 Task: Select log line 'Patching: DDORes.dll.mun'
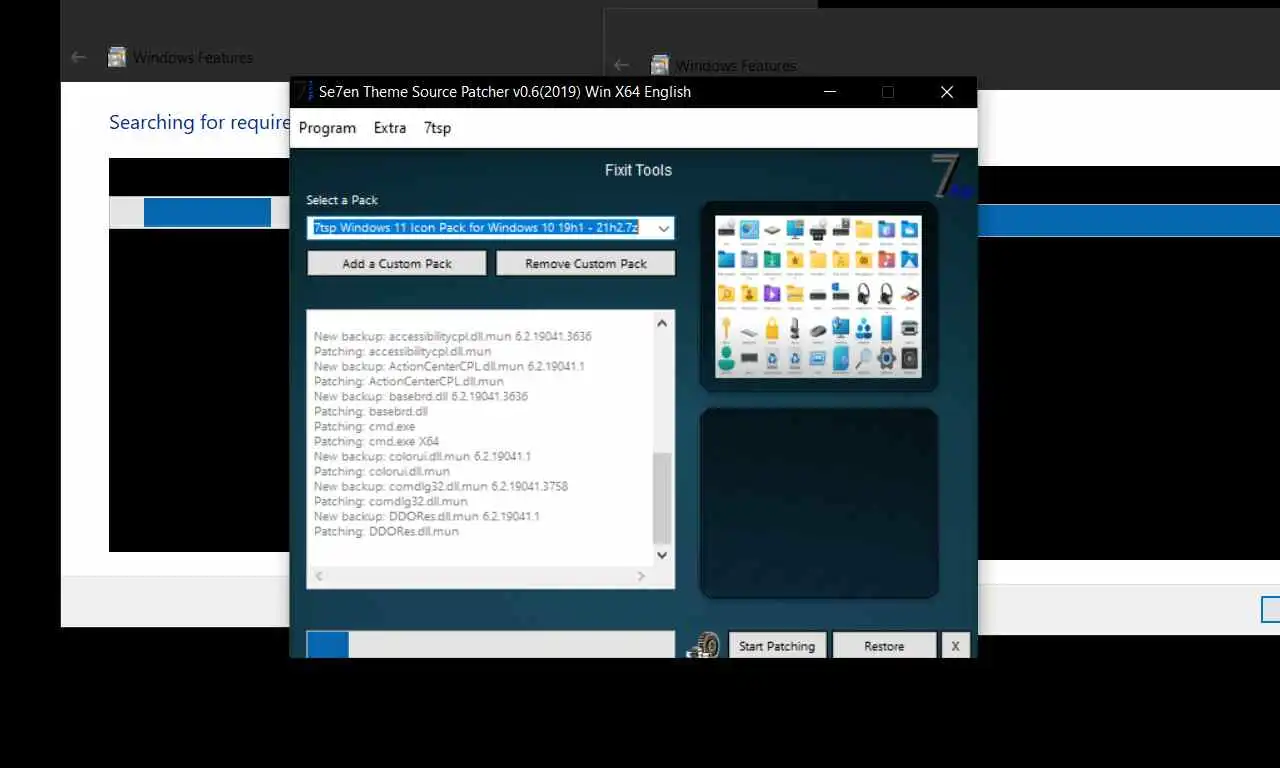(386, 532)
